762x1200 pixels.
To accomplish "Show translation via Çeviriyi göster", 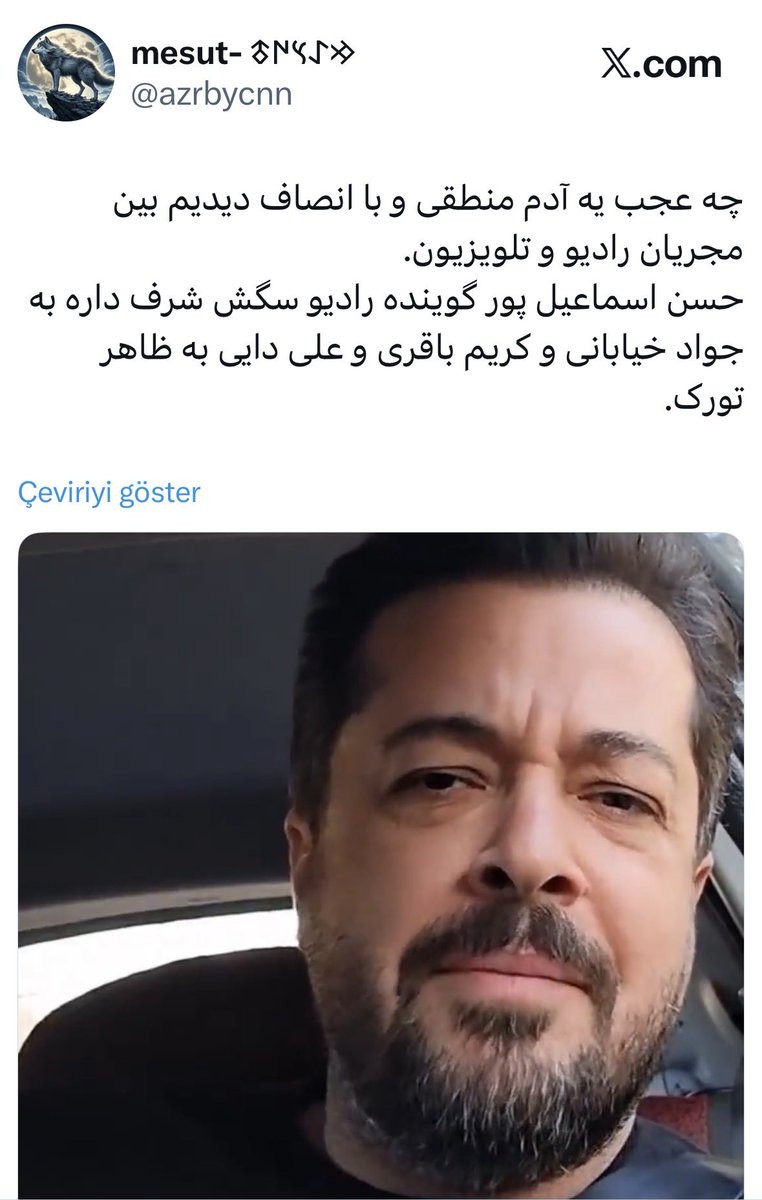I will 110,493.
